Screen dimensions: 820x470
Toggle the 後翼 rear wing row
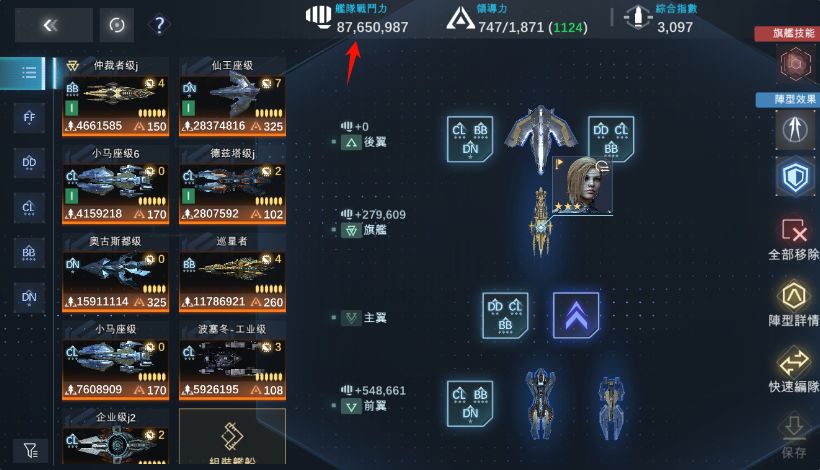coord(364,142)
